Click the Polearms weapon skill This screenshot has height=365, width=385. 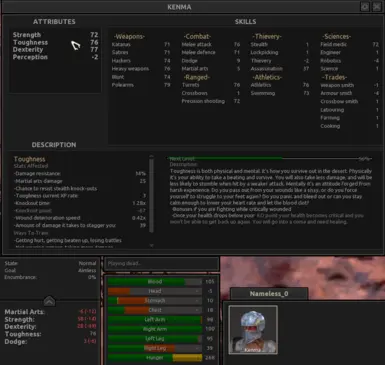pos(141,85)
